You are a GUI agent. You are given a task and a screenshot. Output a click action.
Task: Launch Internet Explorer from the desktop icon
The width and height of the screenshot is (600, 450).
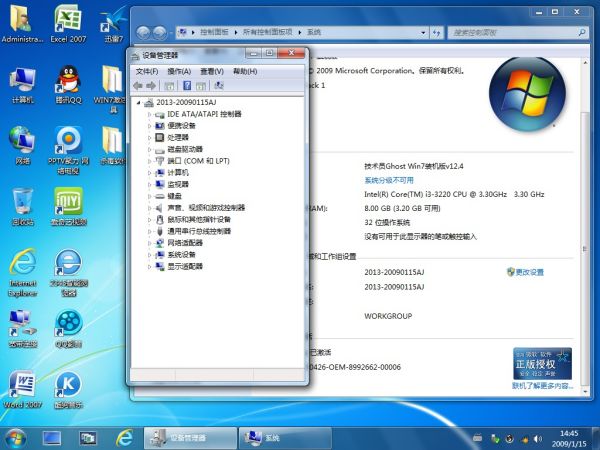click(x=22, y=266)
